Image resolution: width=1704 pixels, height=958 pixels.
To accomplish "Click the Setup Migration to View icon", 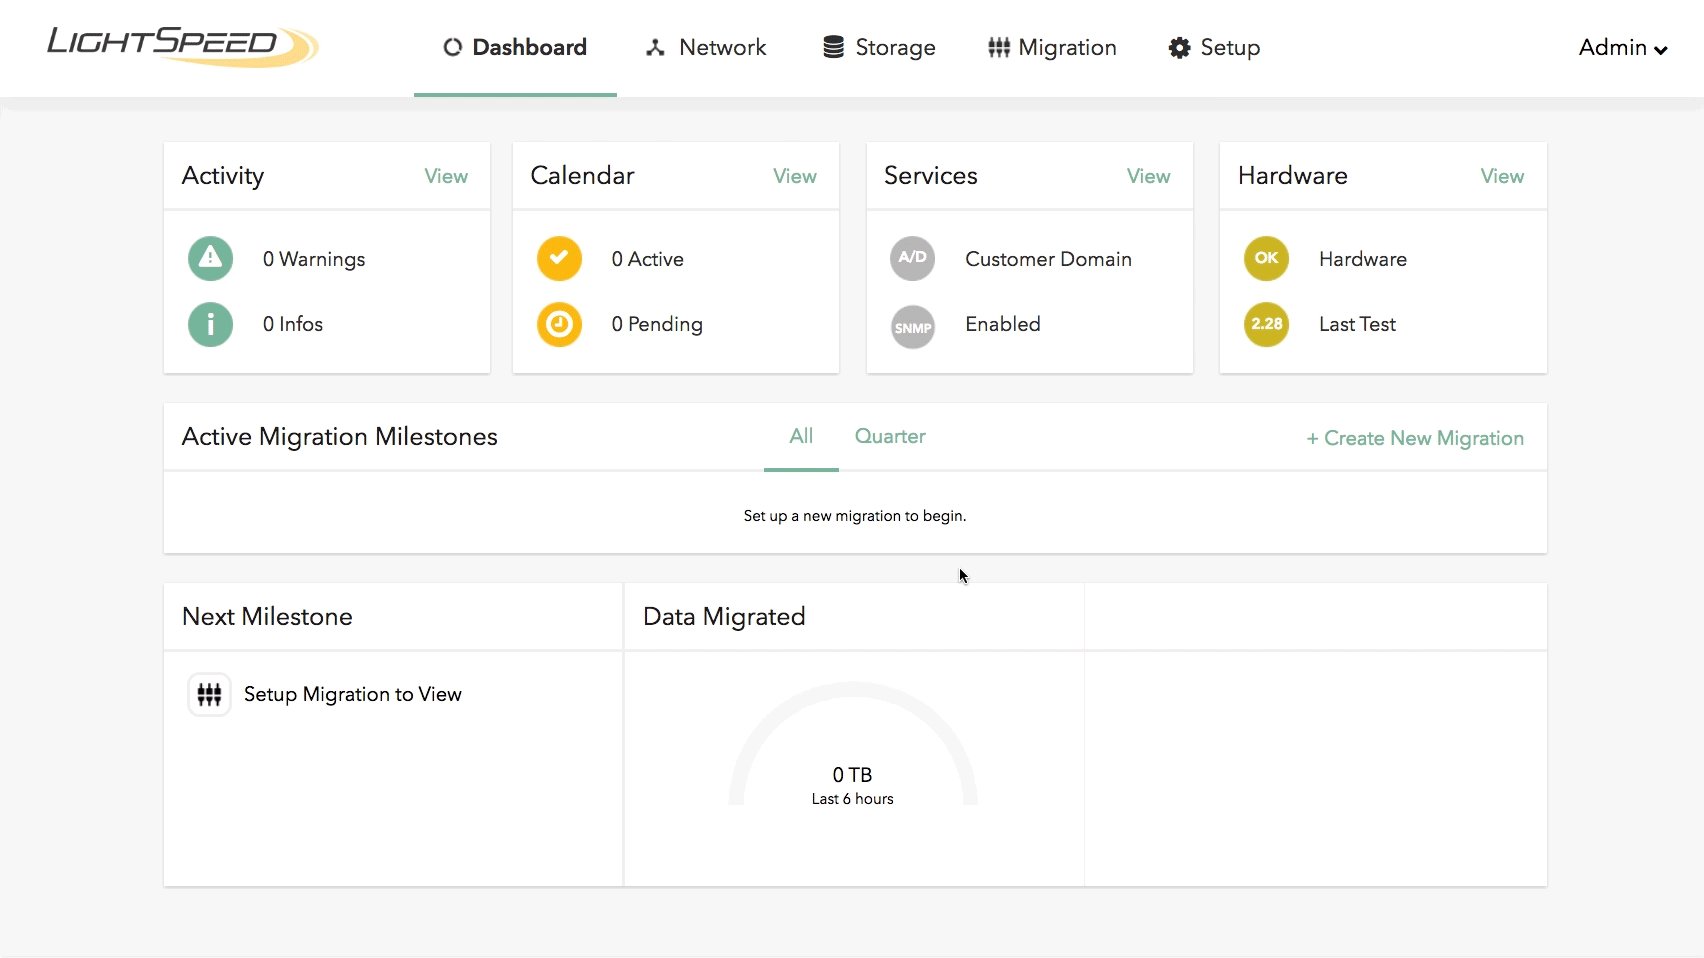I will click(x=209, y=694).
